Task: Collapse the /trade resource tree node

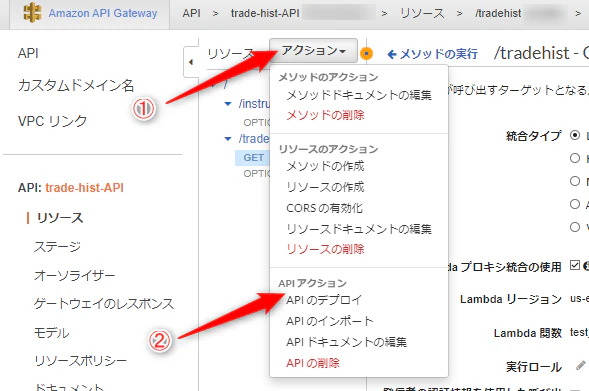Action: [x=228, y=139]
